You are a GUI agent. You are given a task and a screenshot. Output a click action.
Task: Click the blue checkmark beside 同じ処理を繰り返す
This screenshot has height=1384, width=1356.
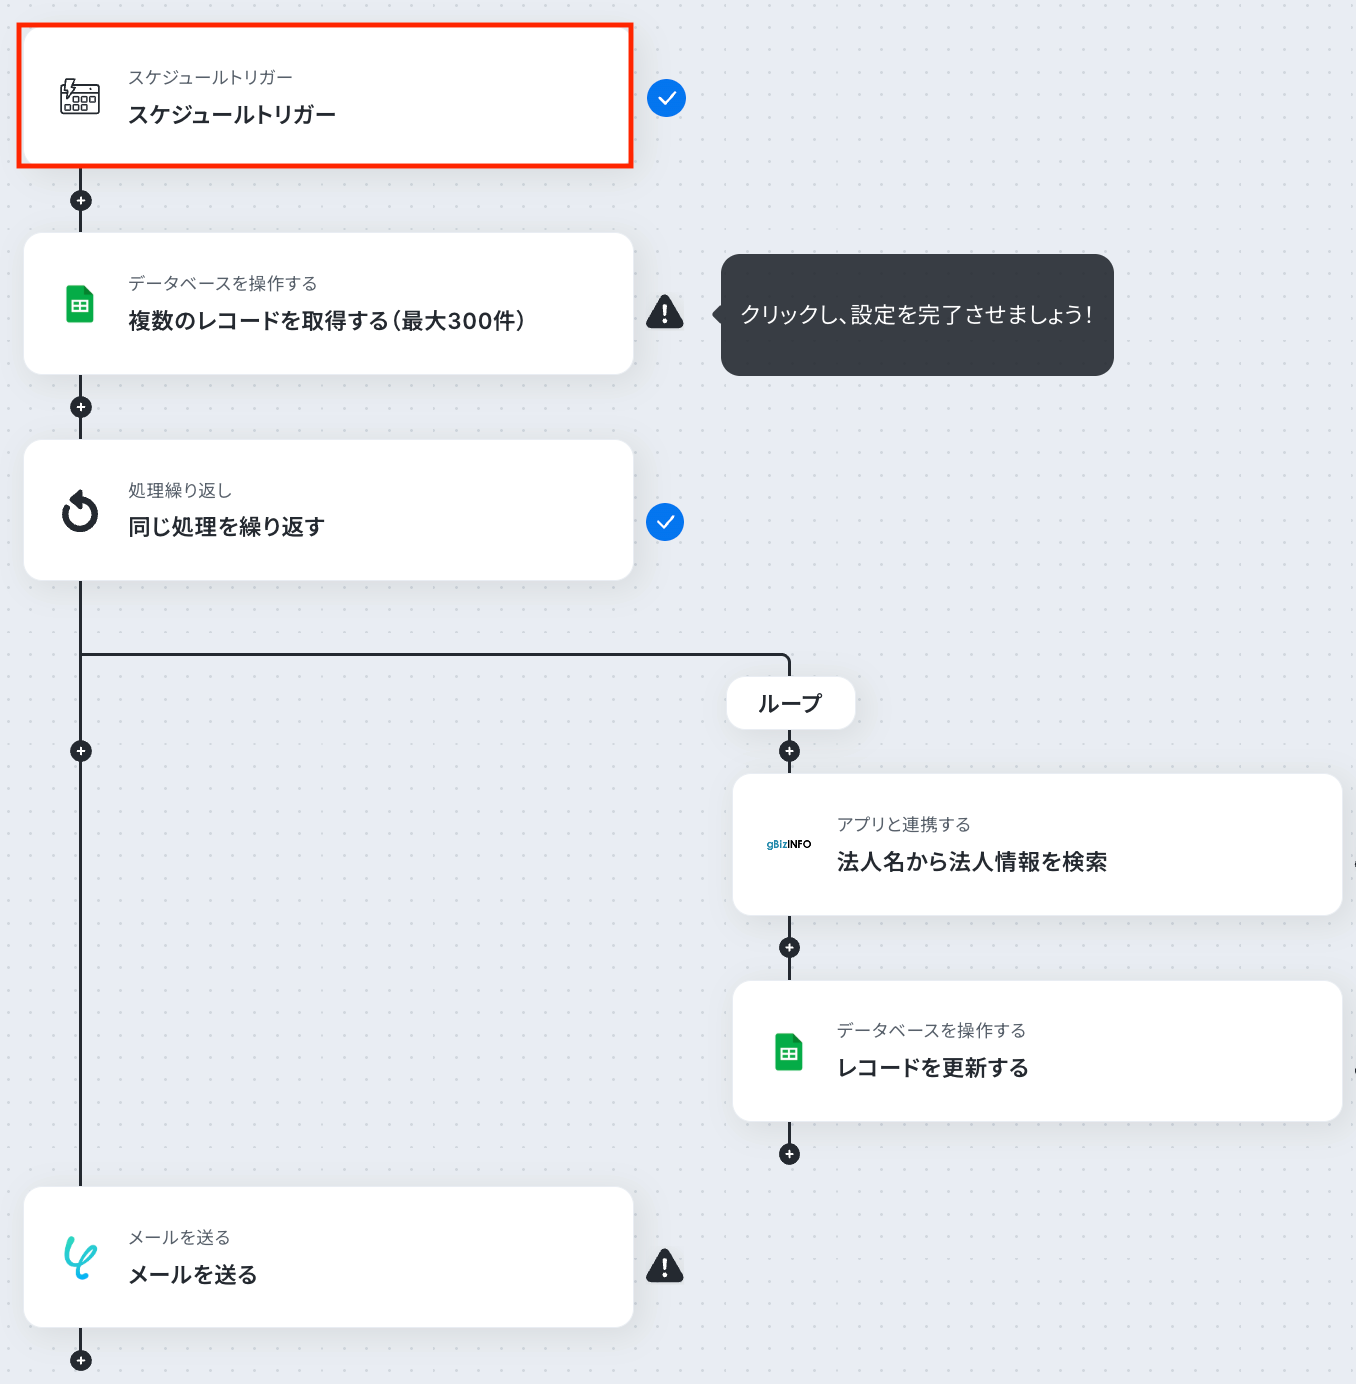(x=665, y=522)
